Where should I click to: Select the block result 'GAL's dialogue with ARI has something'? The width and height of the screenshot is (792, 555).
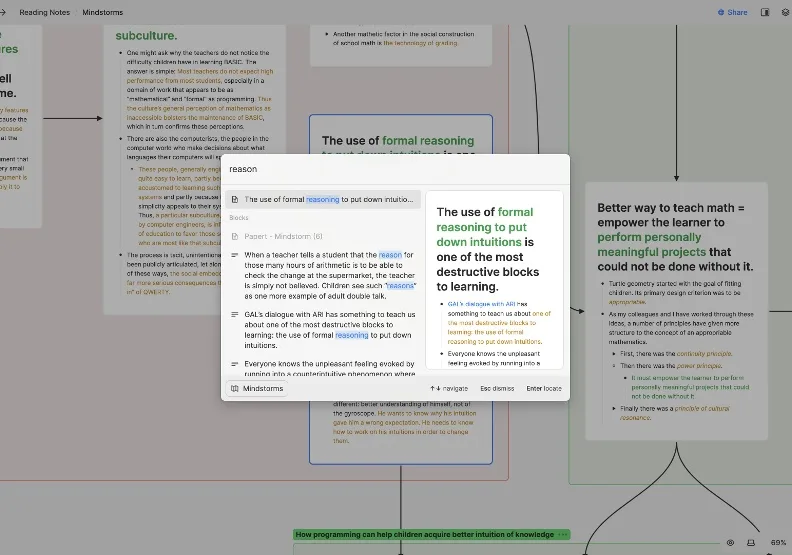[x=323, y=330]
